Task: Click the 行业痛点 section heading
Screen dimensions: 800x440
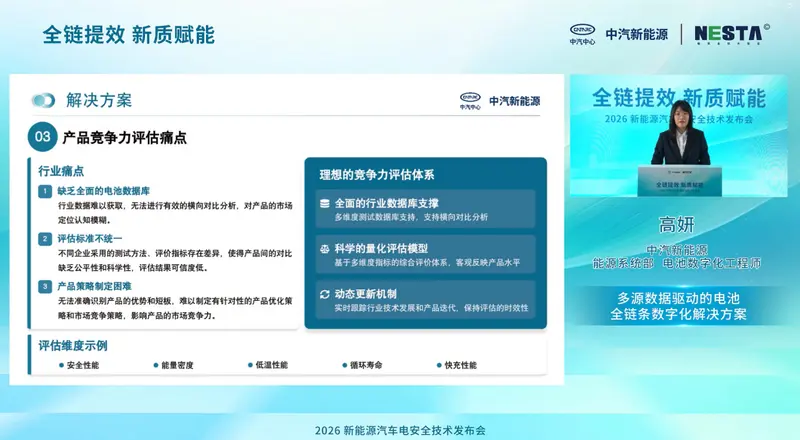Action: (x=60, y=171)
